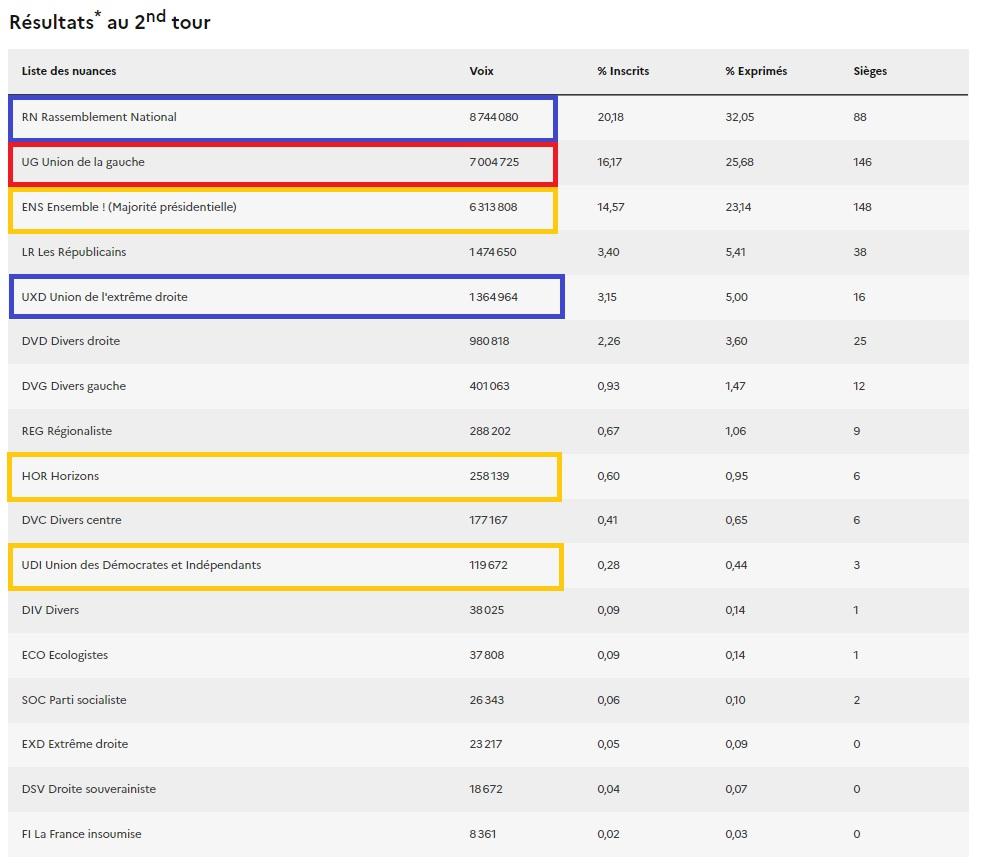Click the 25 seats value for DVD
Viewport: 982px width, 868px height.
(x=860, y=341)
